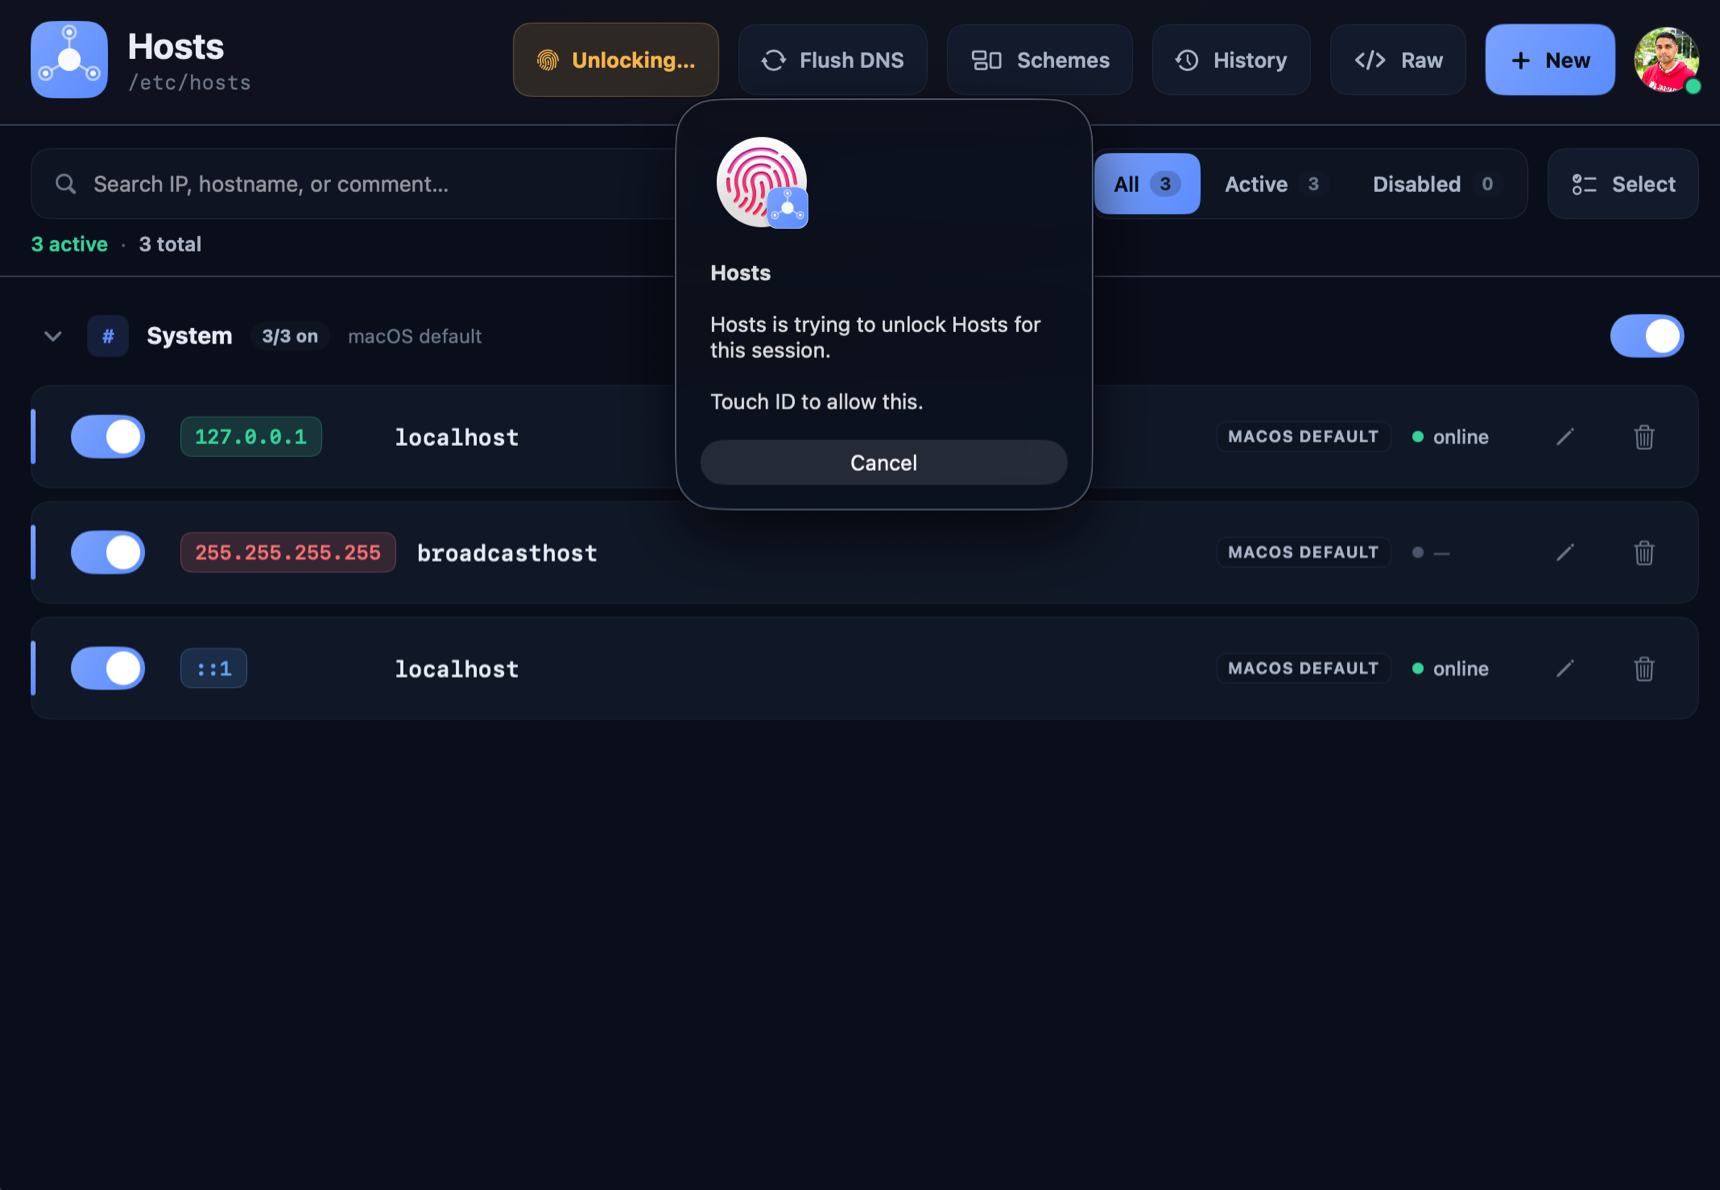Disable the ::1 localhost entry
This screenshot has height=1190, width=1720.
(108, 669)
